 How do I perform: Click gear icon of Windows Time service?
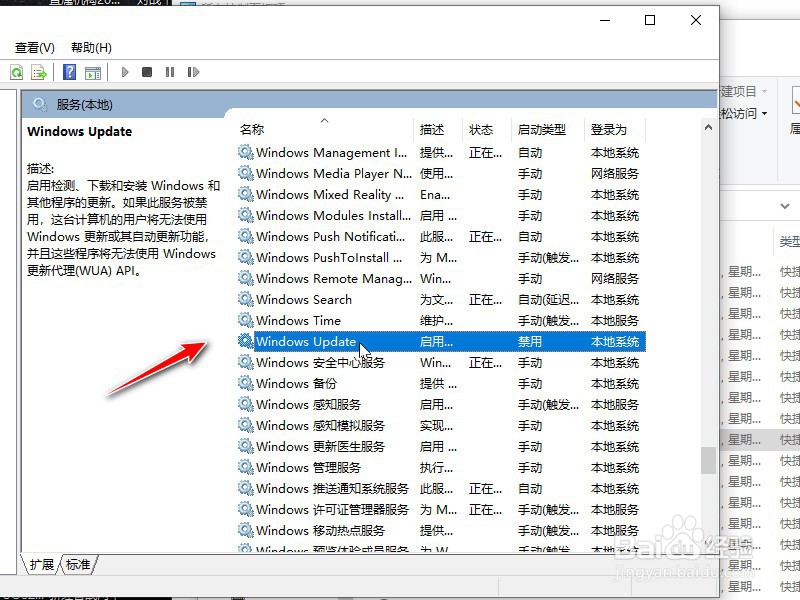[245, 320]
